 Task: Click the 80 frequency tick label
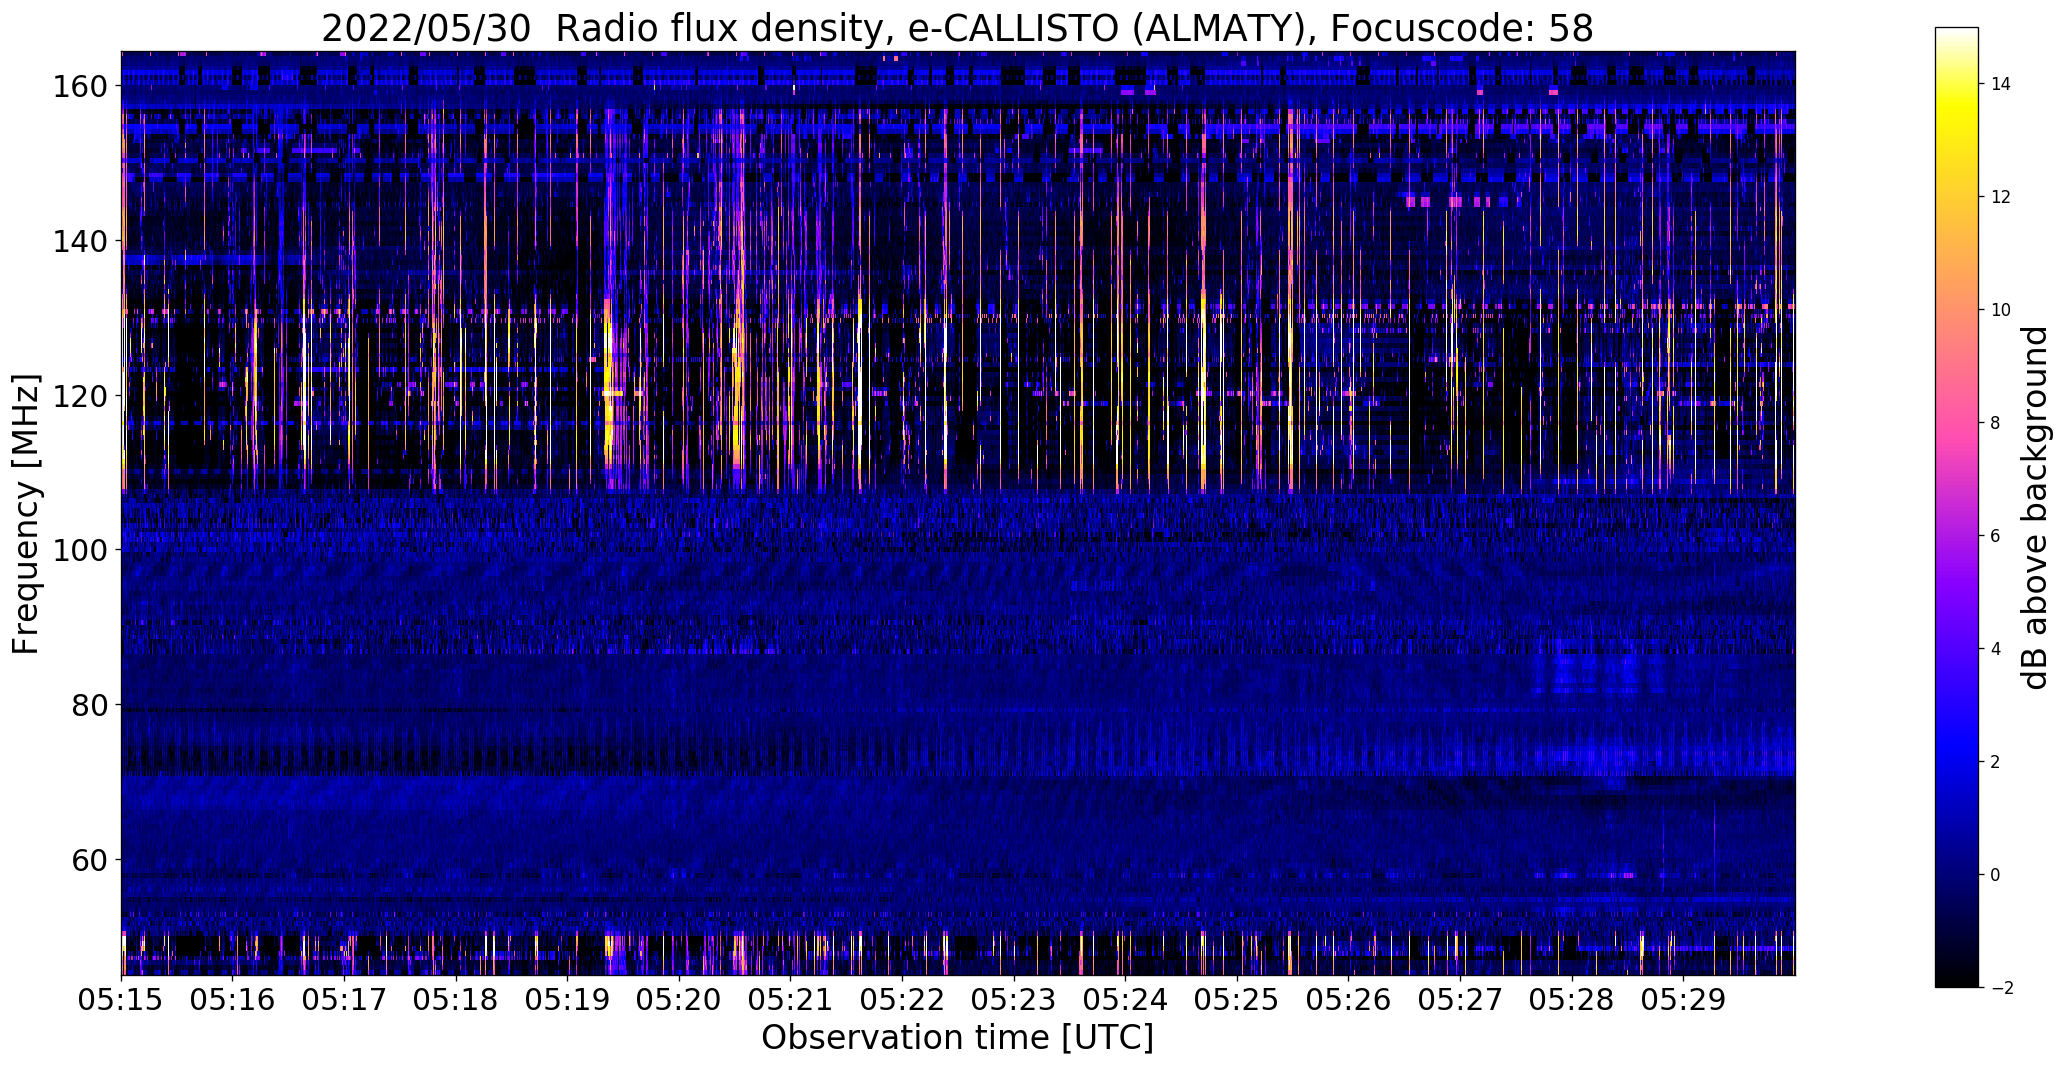[89, 705]
